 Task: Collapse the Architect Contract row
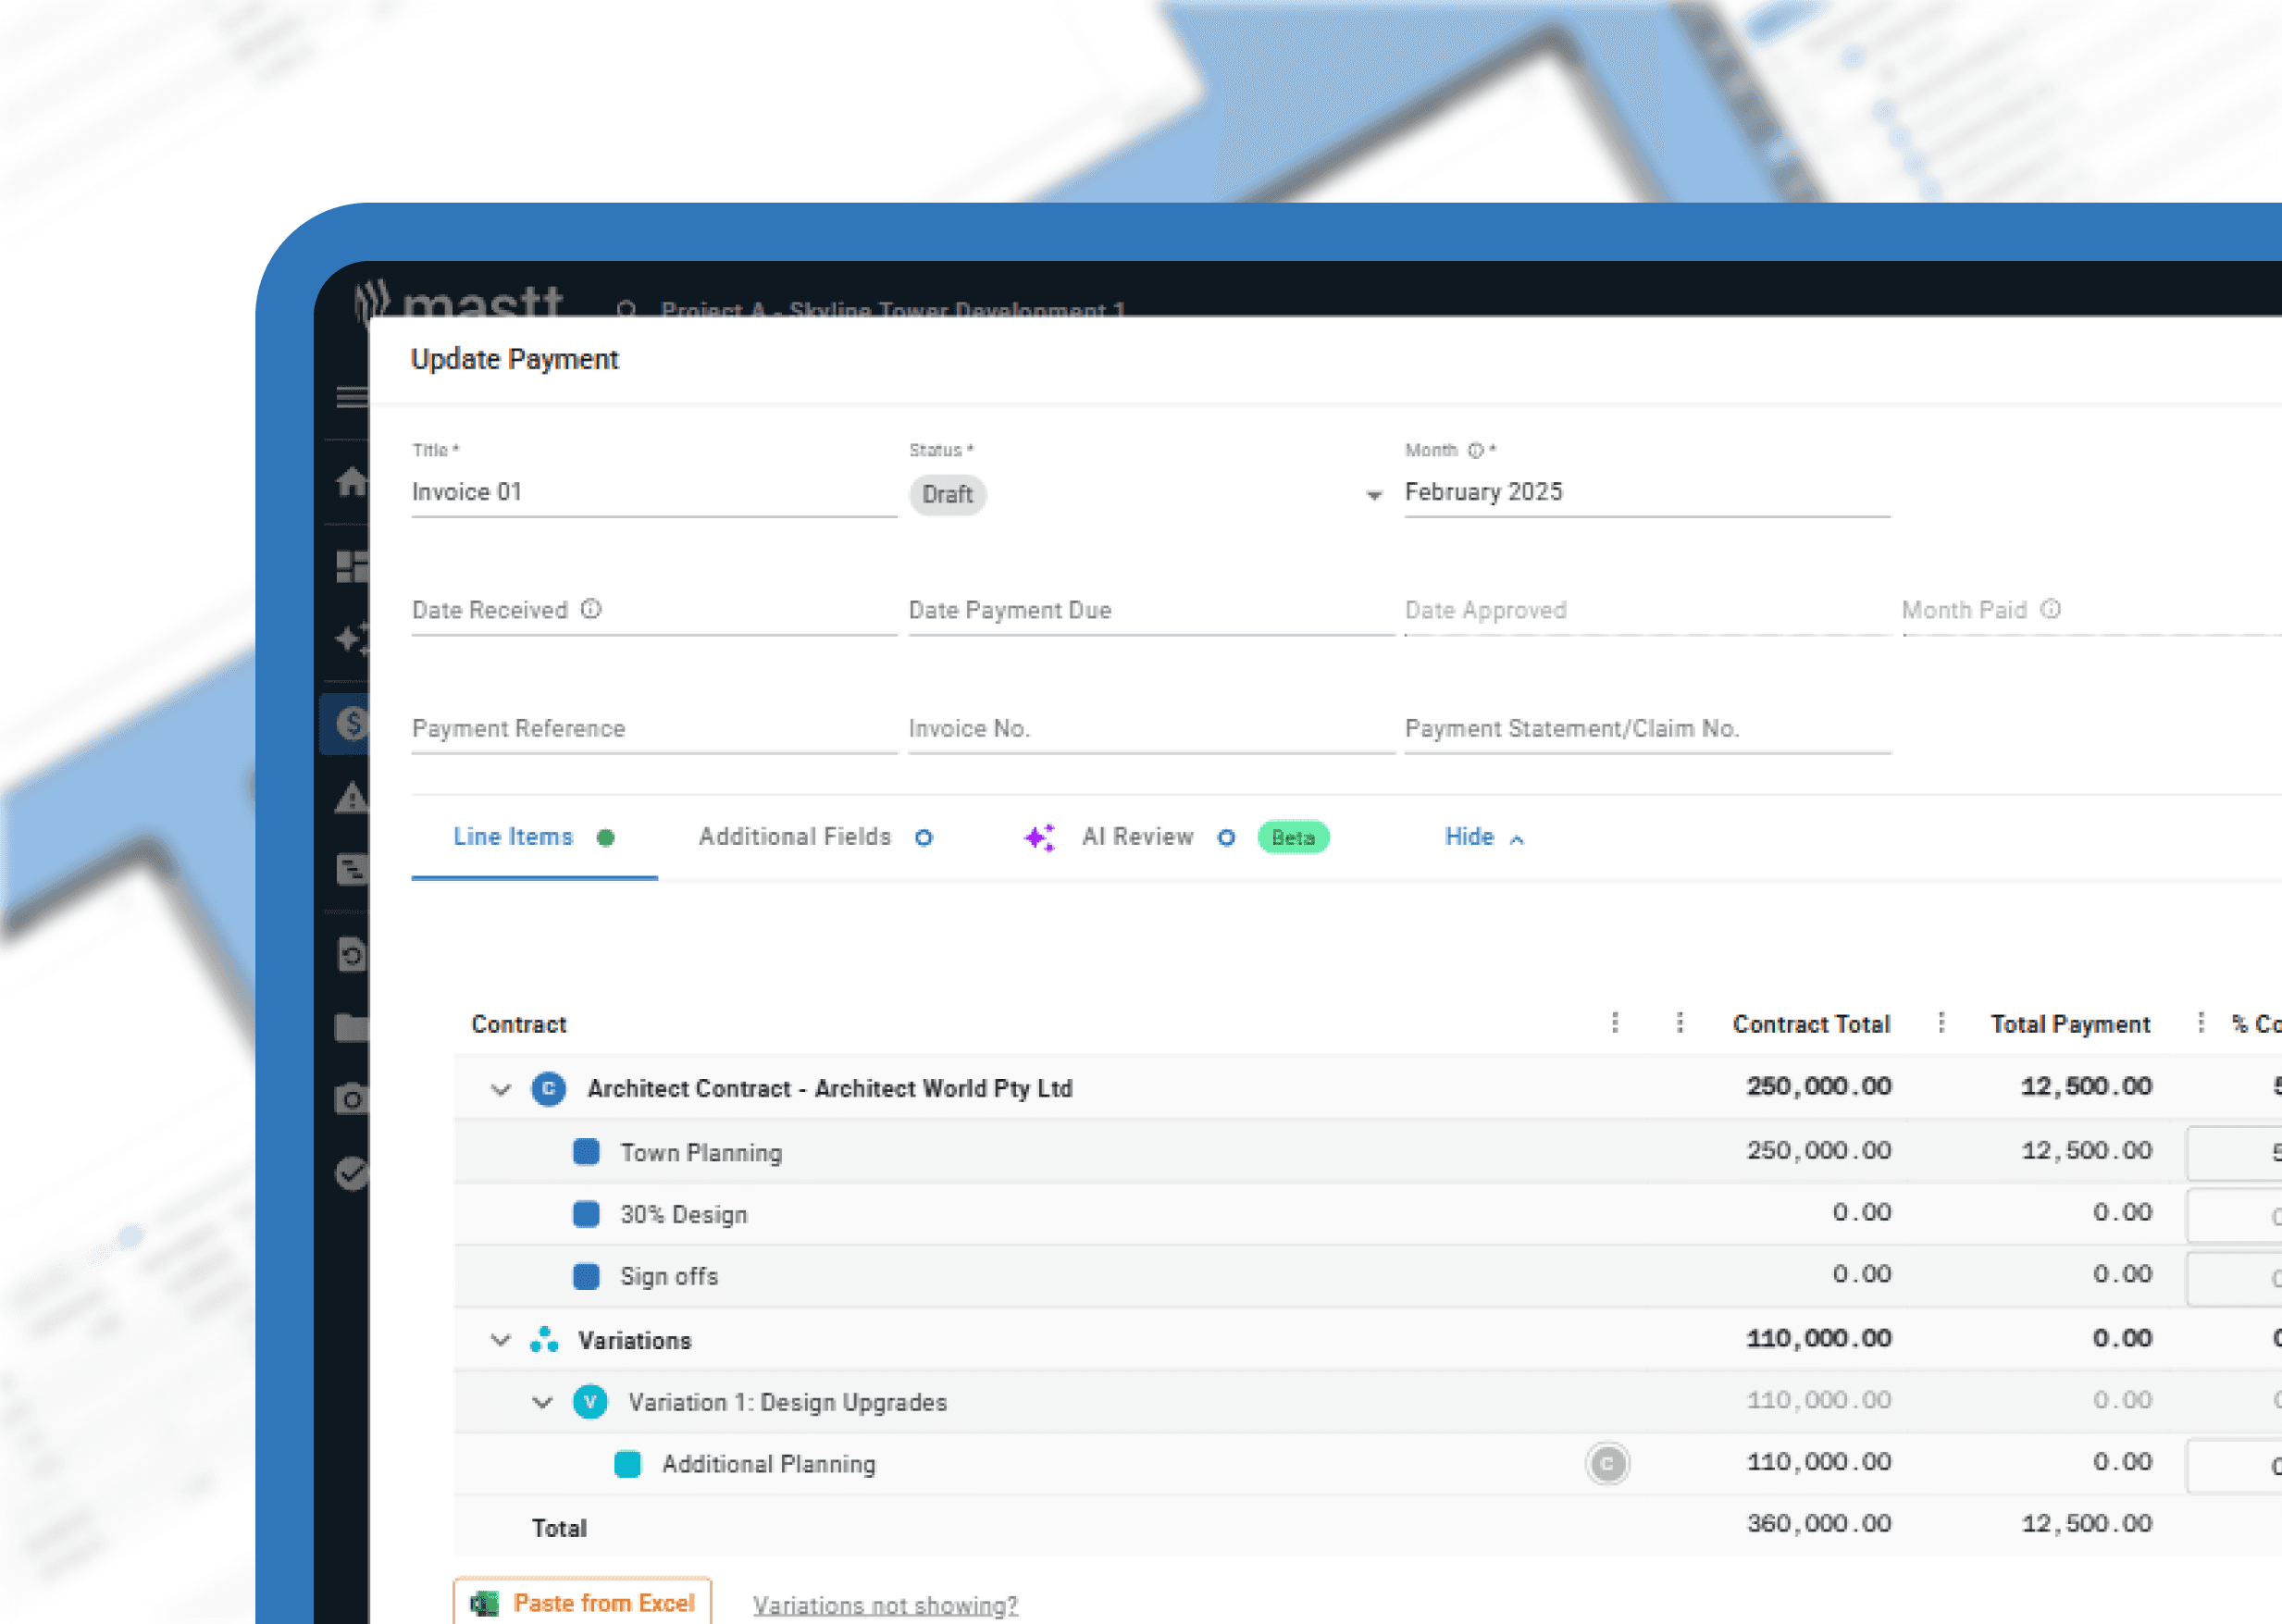point(501,1089)
